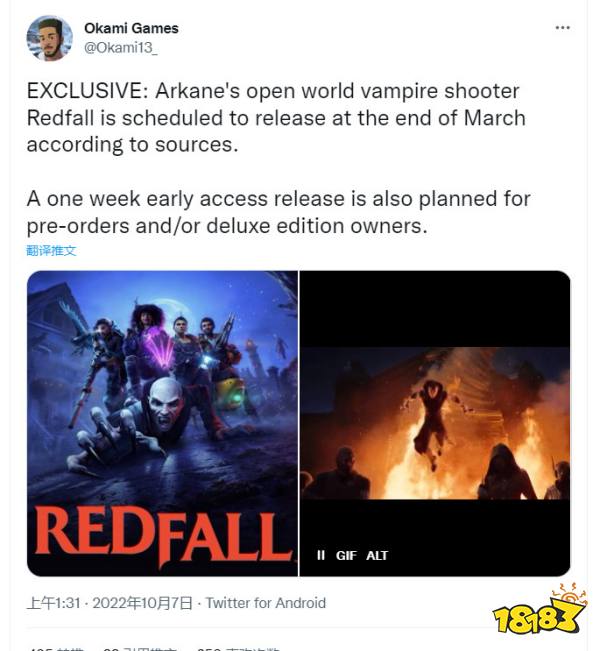This screenshot has height=651, width=600.
Task: Pause the playing GIF
Action: tap(321, 555)
